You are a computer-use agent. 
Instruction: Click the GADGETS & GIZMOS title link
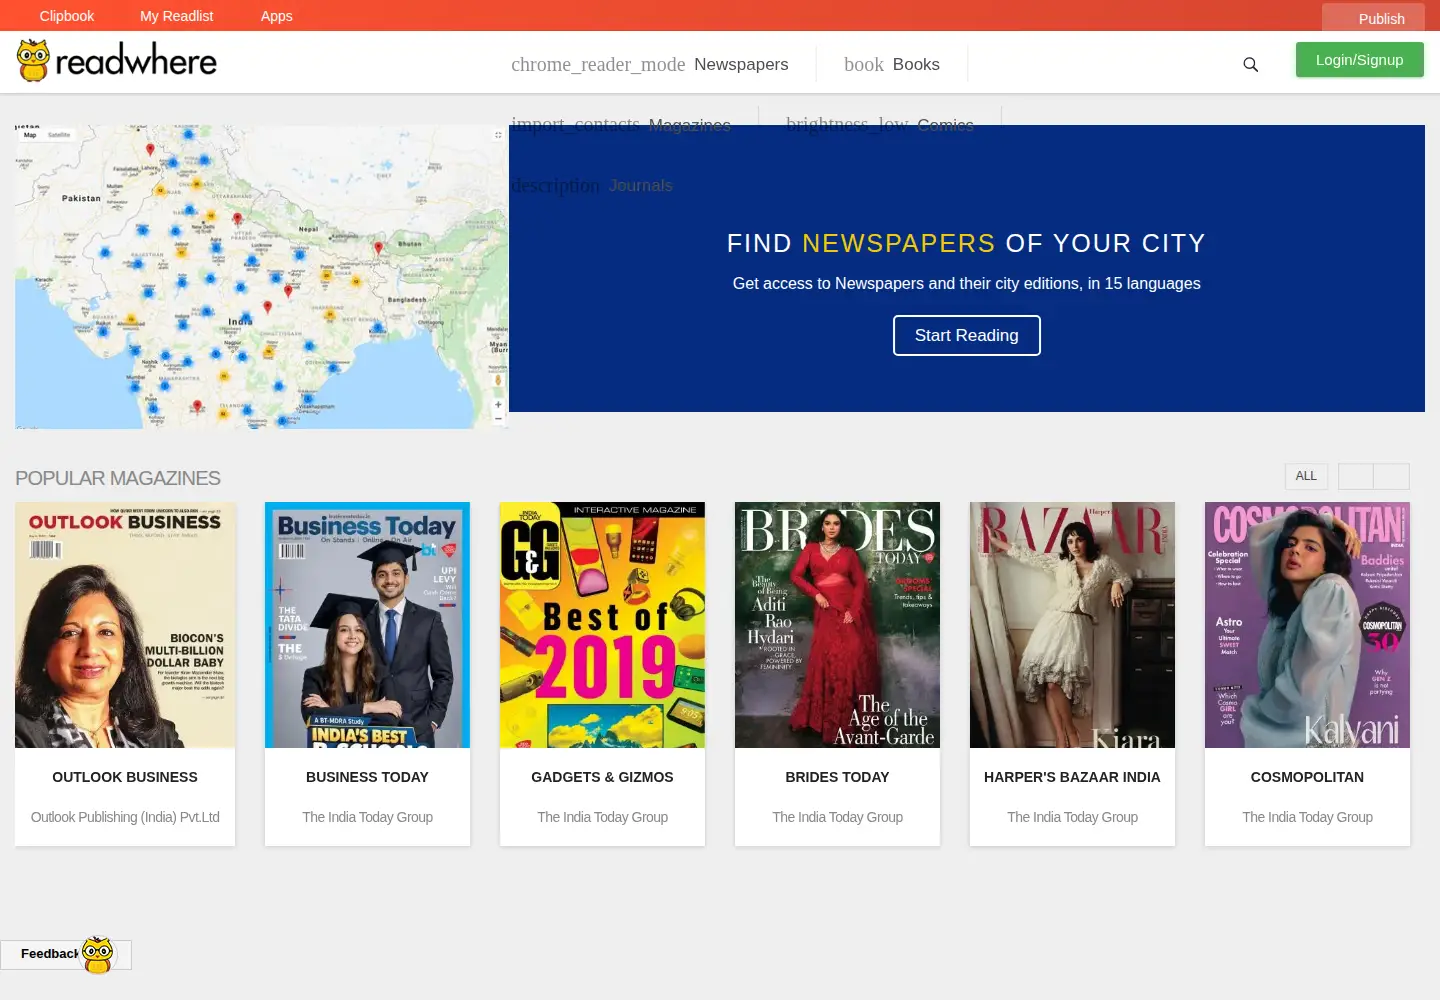pyautogui.click(x=602, y=777)
